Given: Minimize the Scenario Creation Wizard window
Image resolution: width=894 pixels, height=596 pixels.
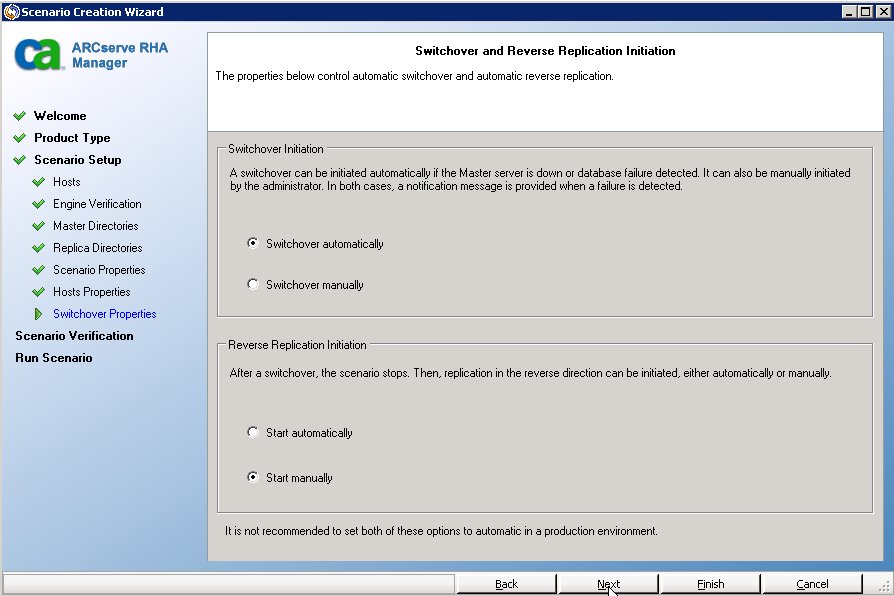Looking at the screenshot, I should (849, 11).
